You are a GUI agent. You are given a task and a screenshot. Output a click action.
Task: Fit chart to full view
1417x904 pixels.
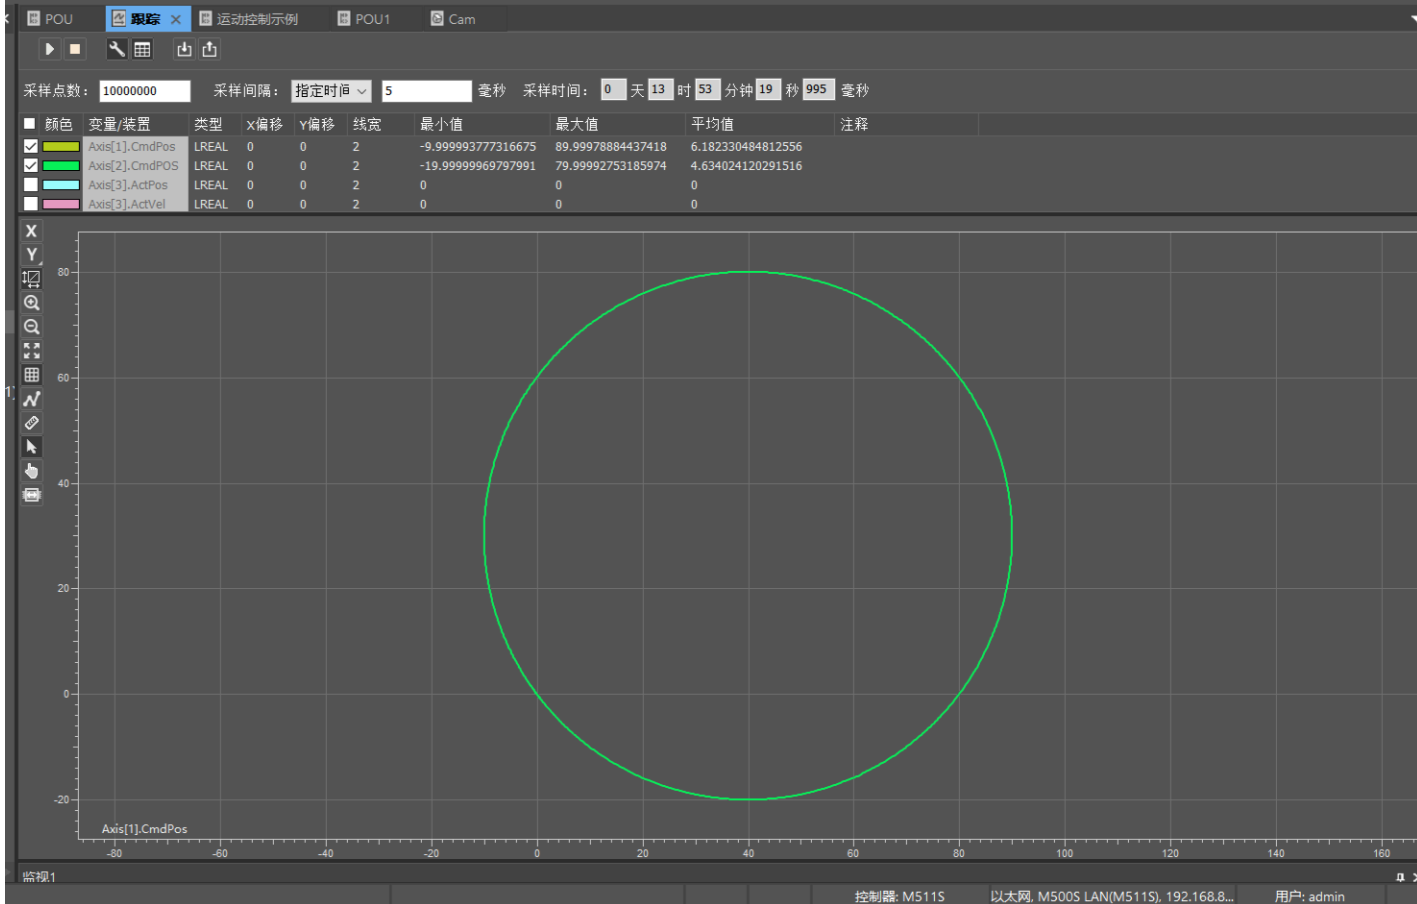tap(31, 351)
